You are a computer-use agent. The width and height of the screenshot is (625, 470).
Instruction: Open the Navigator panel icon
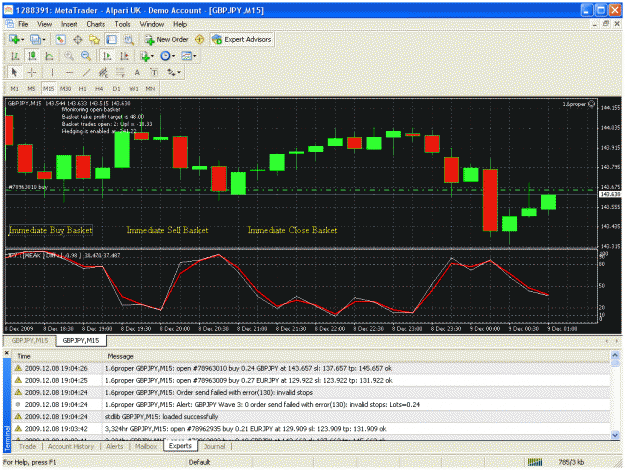click(x=94, y=39)
